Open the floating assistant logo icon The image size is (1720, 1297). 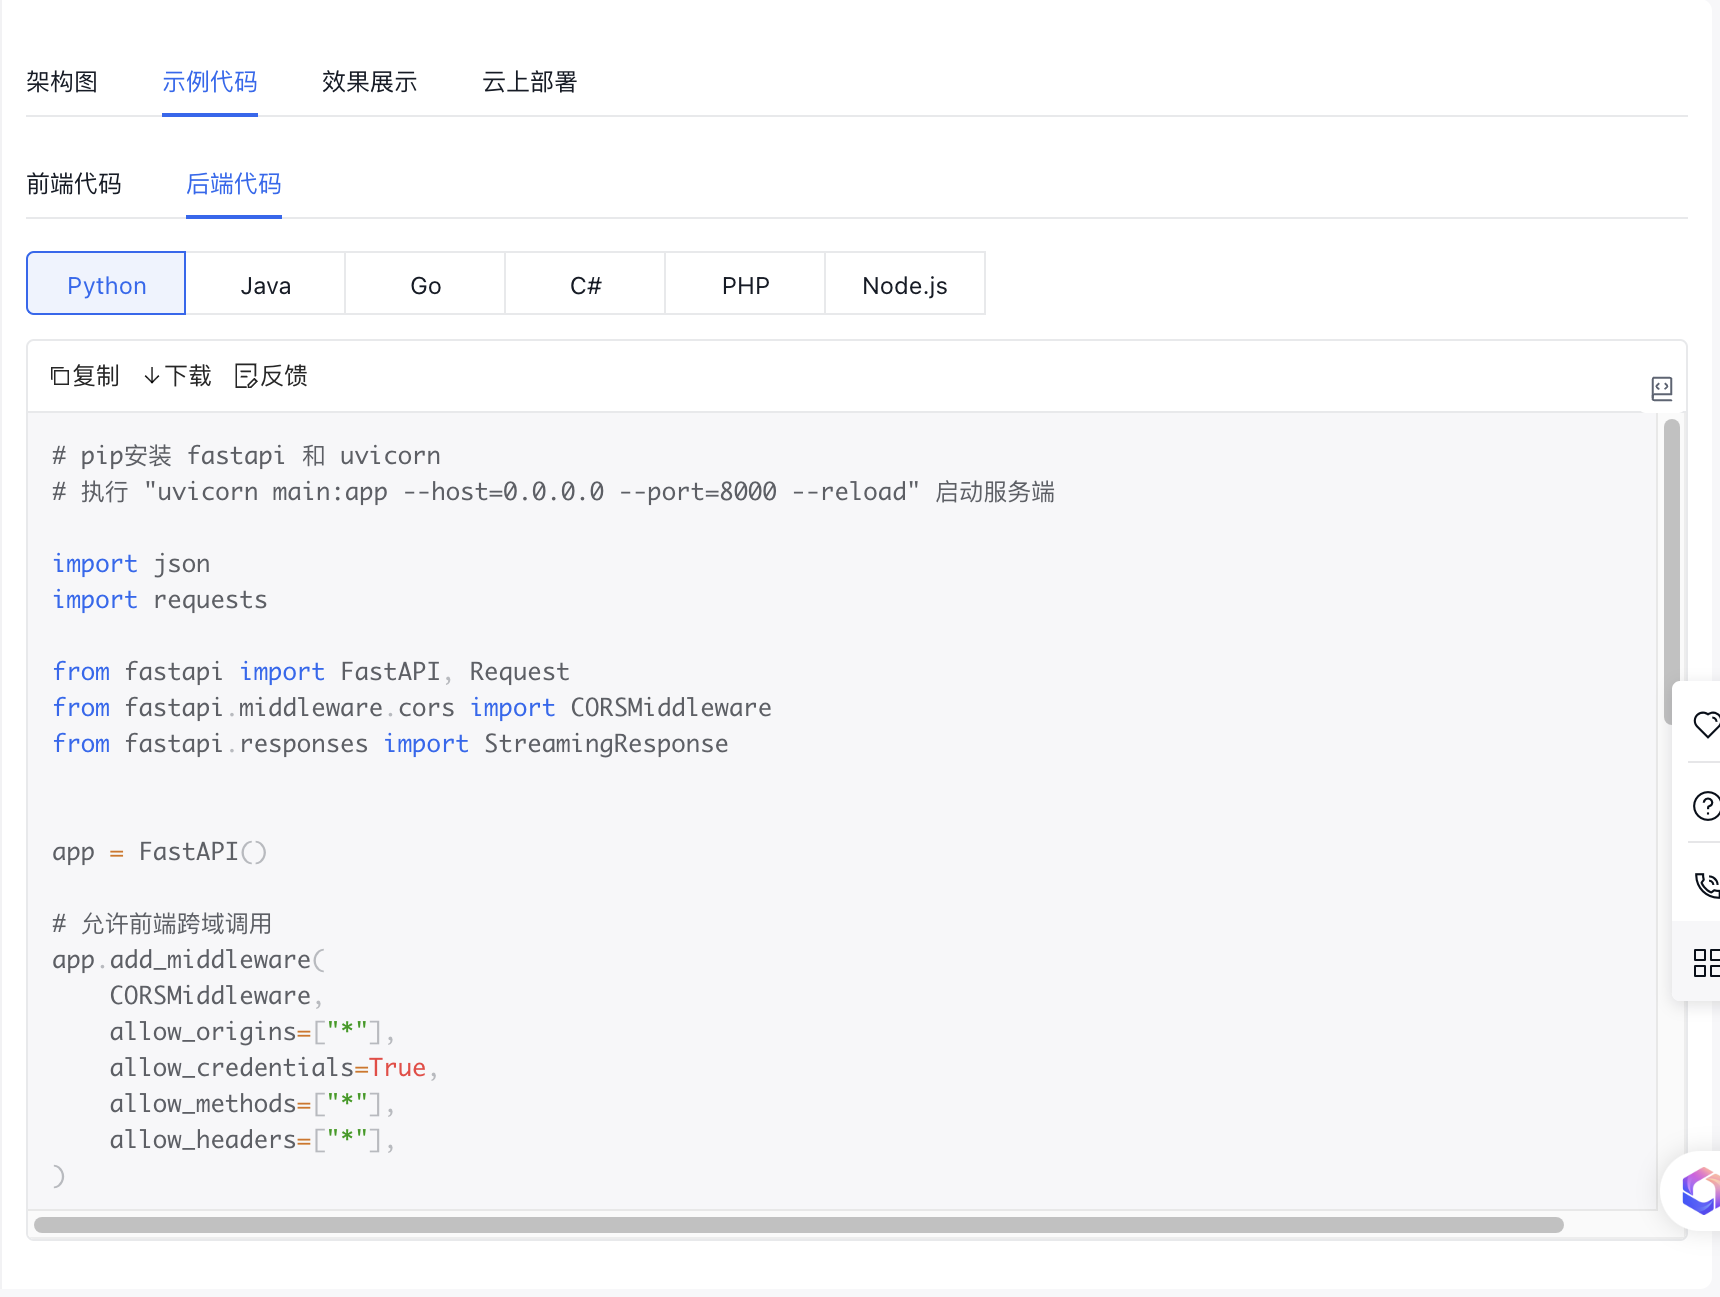point(1701,1190)
